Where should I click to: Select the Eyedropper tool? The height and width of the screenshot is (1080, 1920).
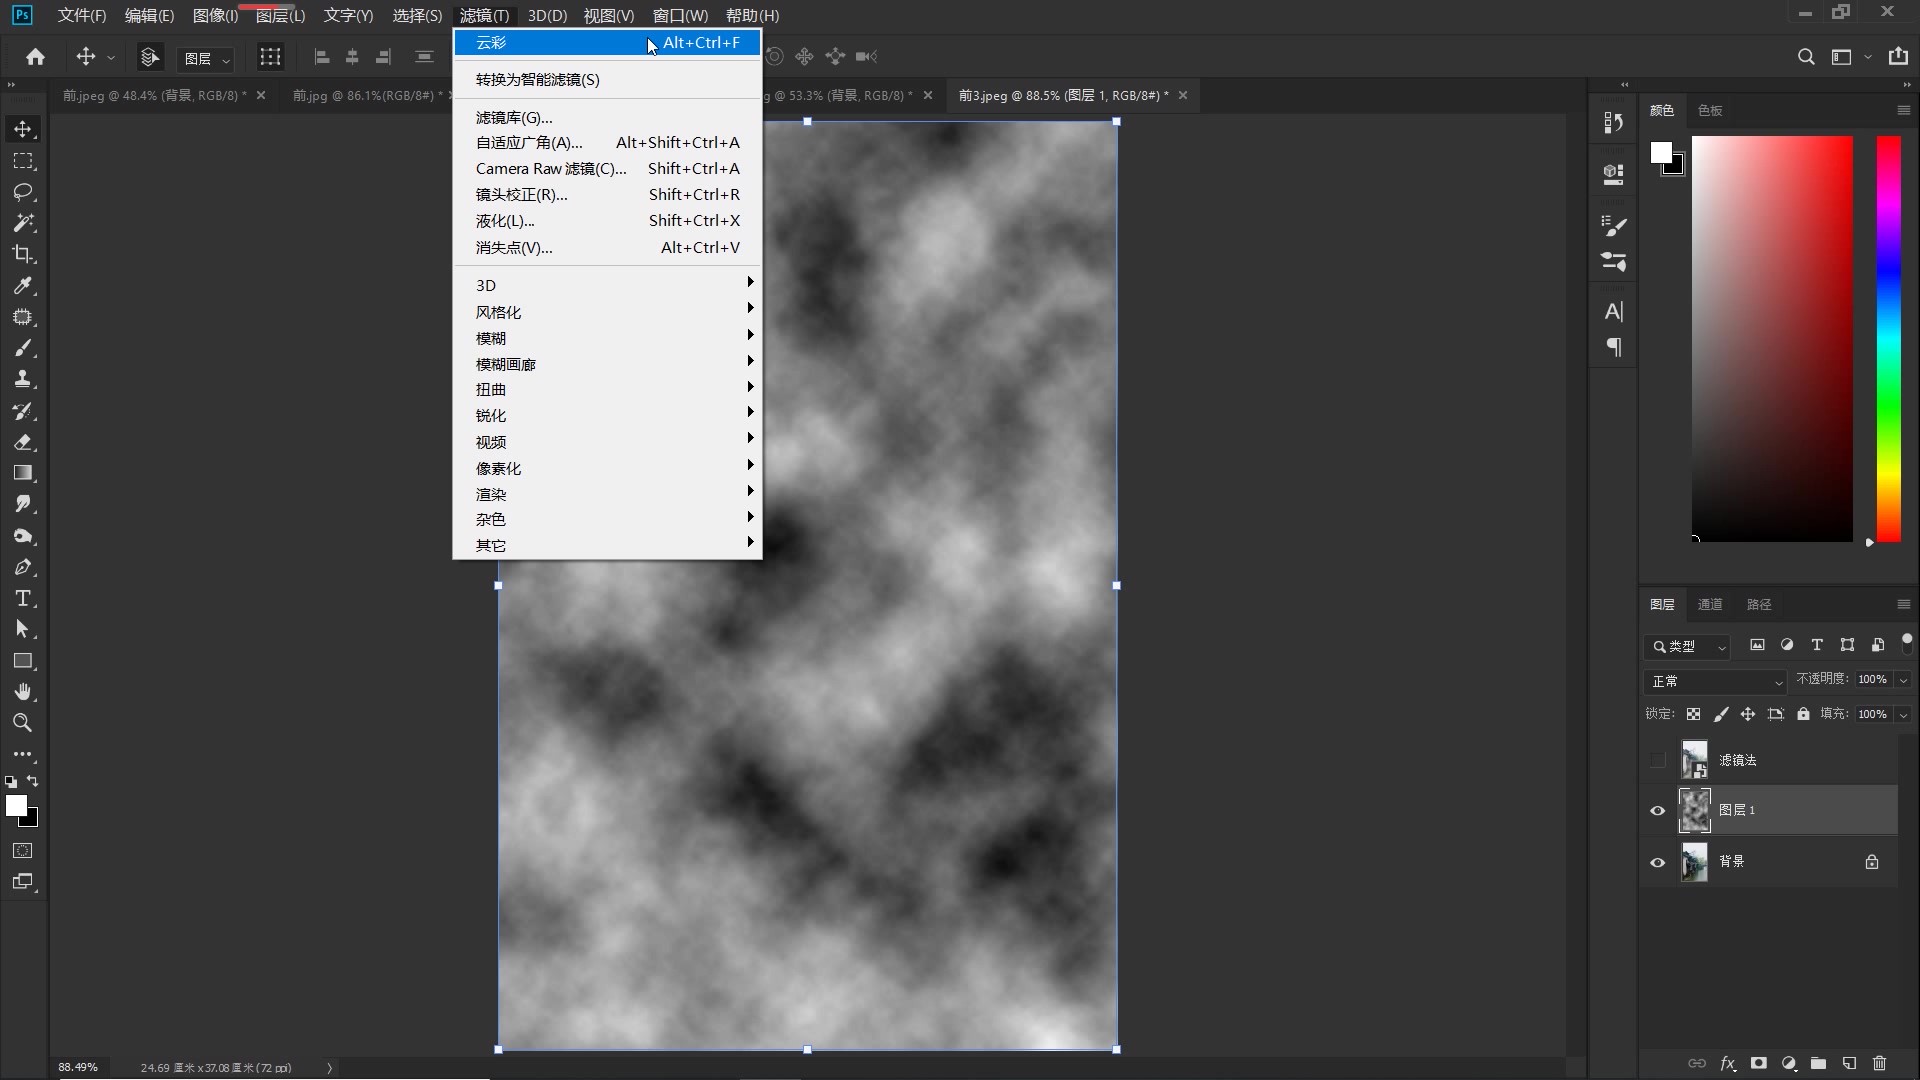23,286
